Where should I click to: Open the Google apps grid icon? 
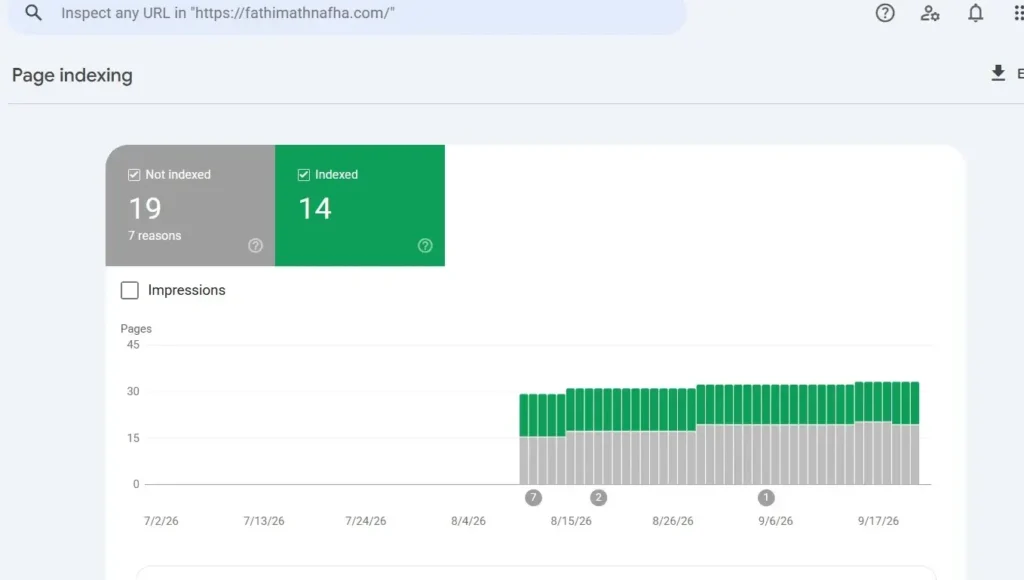pyautogui.click(x=1019, y=13)
